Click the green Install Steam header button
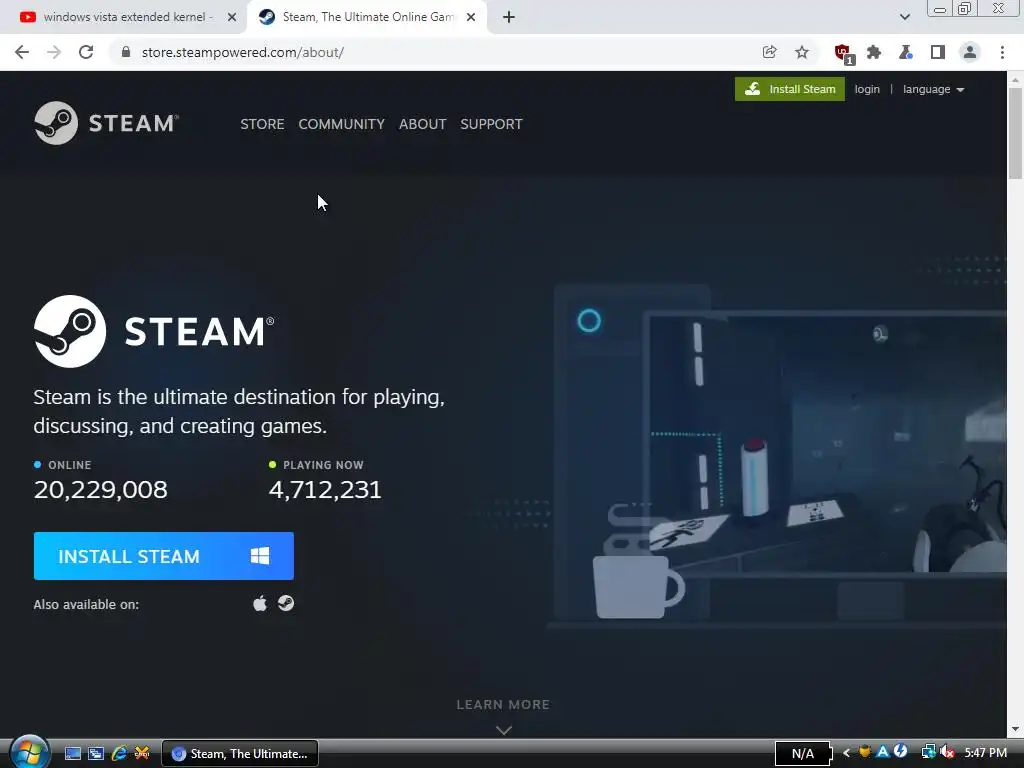 point(790,89)
